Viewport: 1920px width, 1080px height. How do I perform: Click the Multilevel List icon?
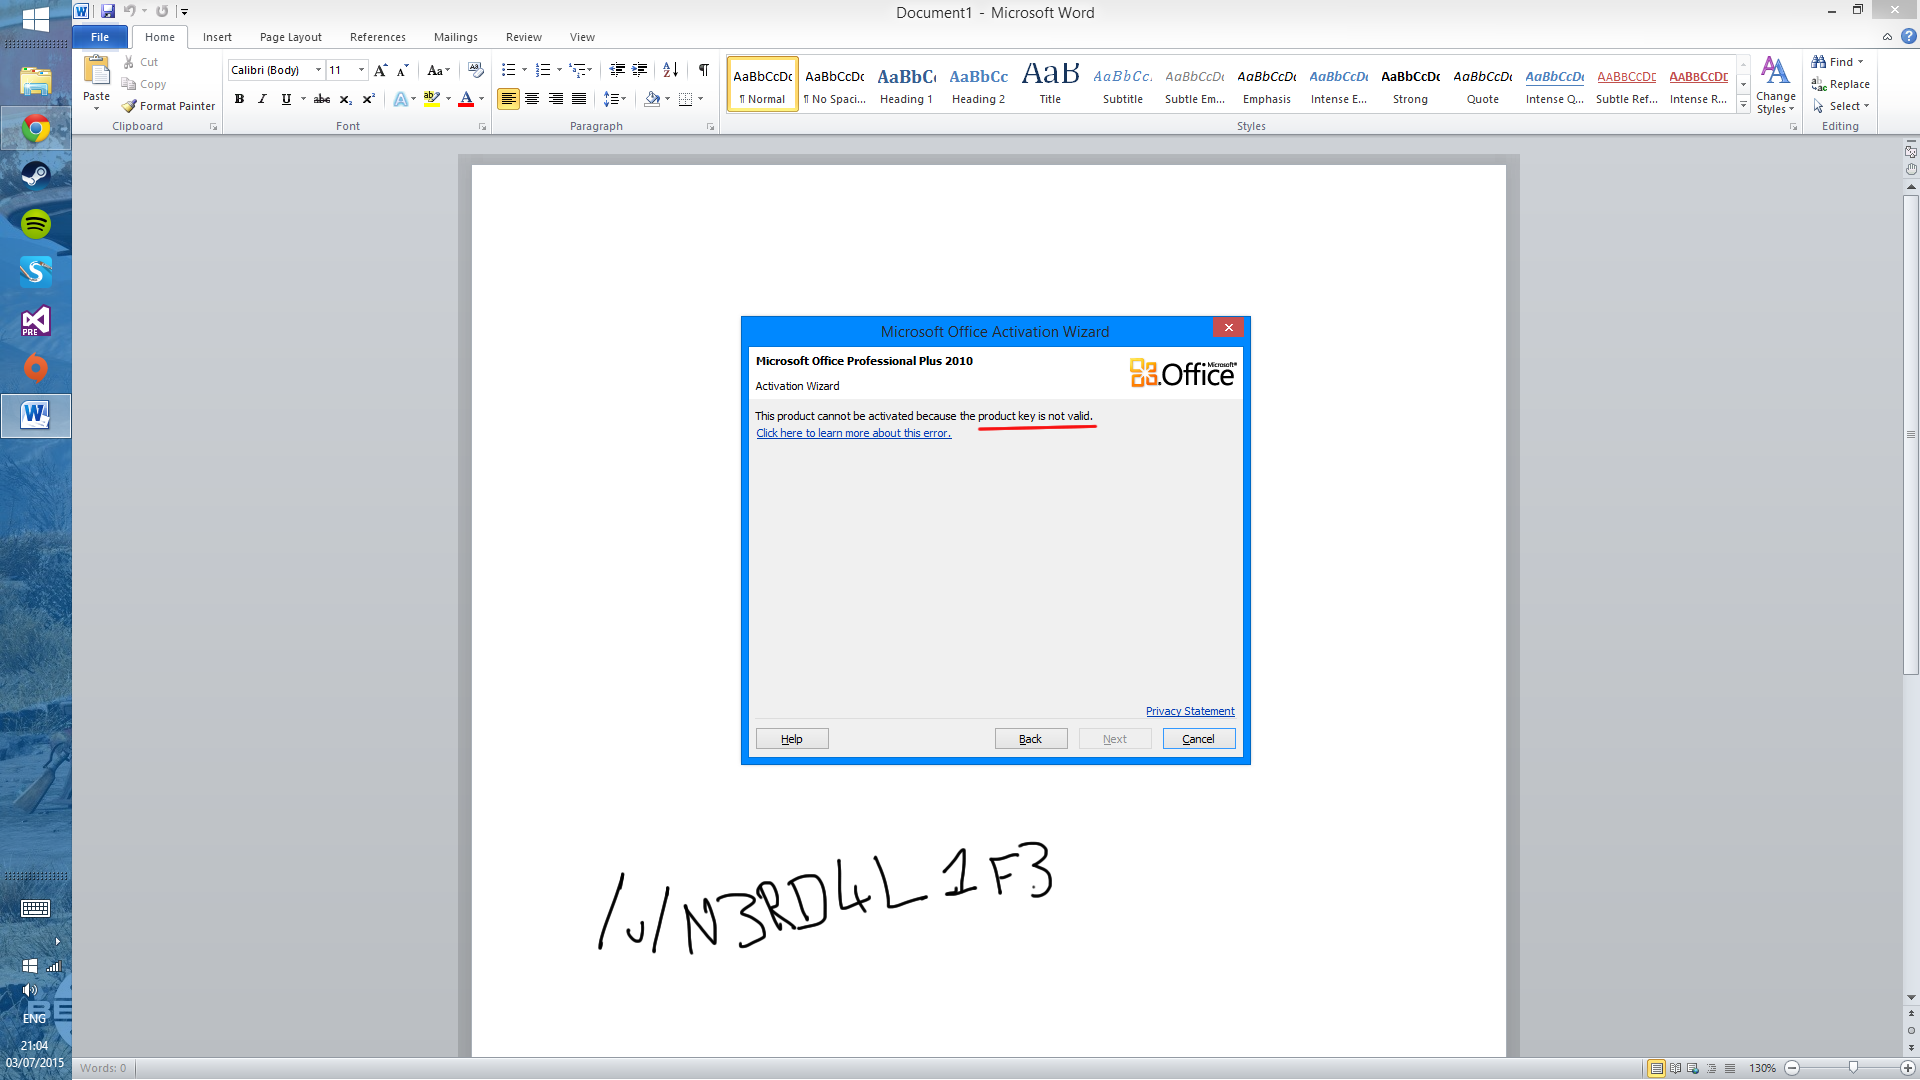point(577,70)
